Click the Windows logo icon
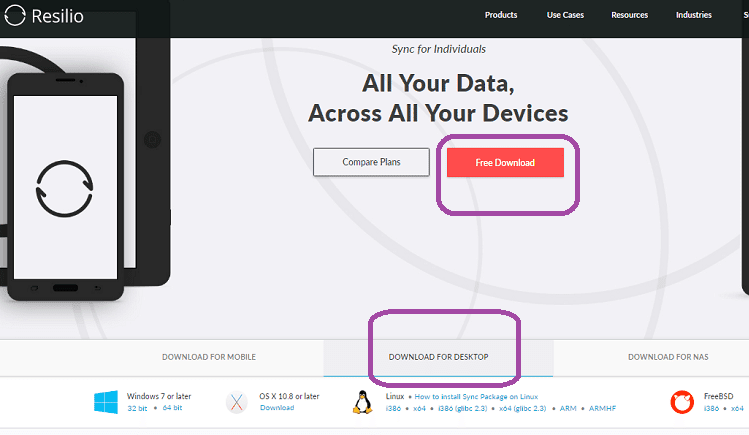The image size is (749, 435). [x=106, y=402]
